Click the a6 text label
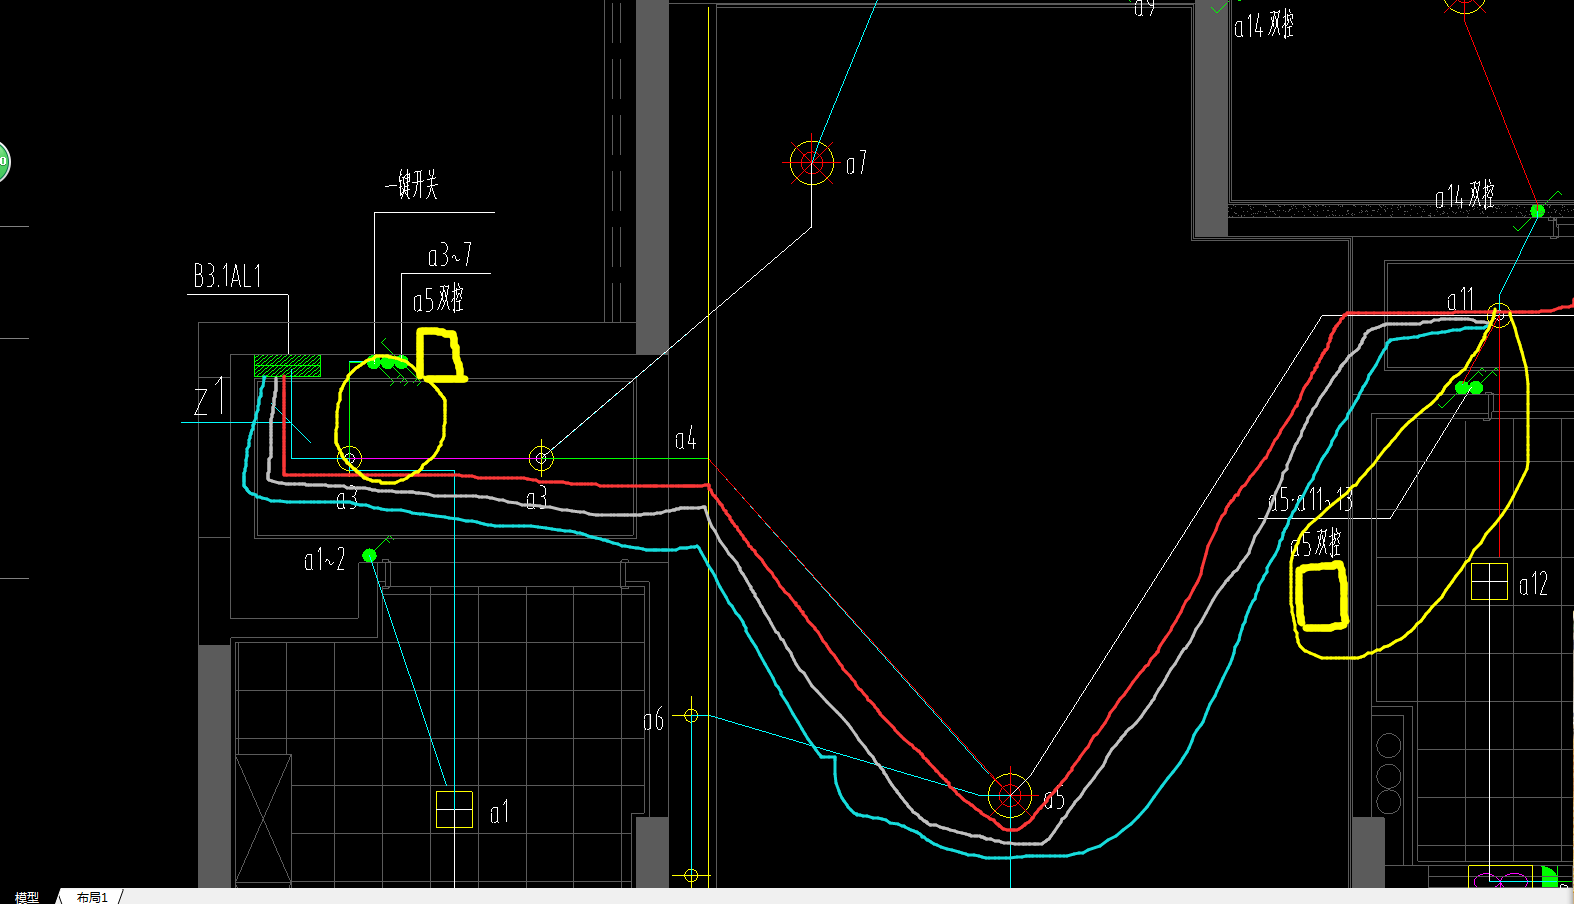 [x=653, y=720]
